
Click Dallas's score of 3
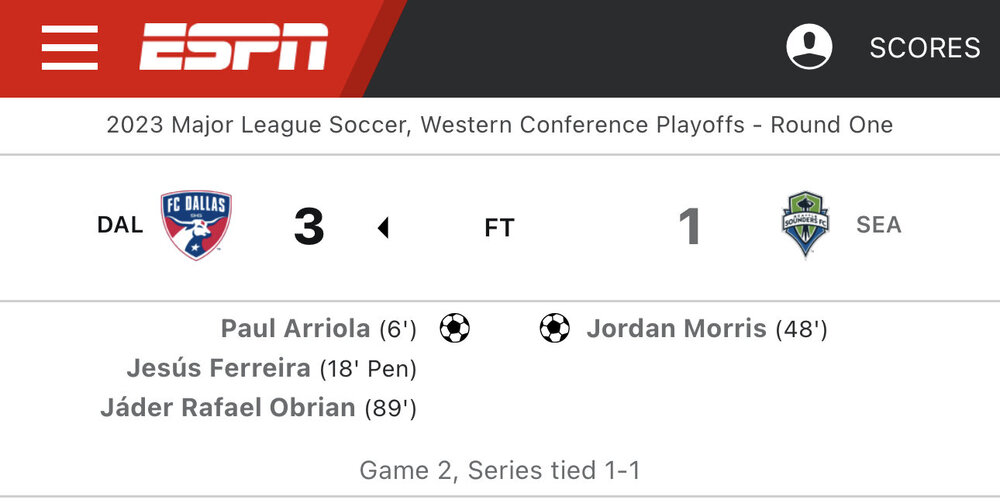(x=309, y=227)
